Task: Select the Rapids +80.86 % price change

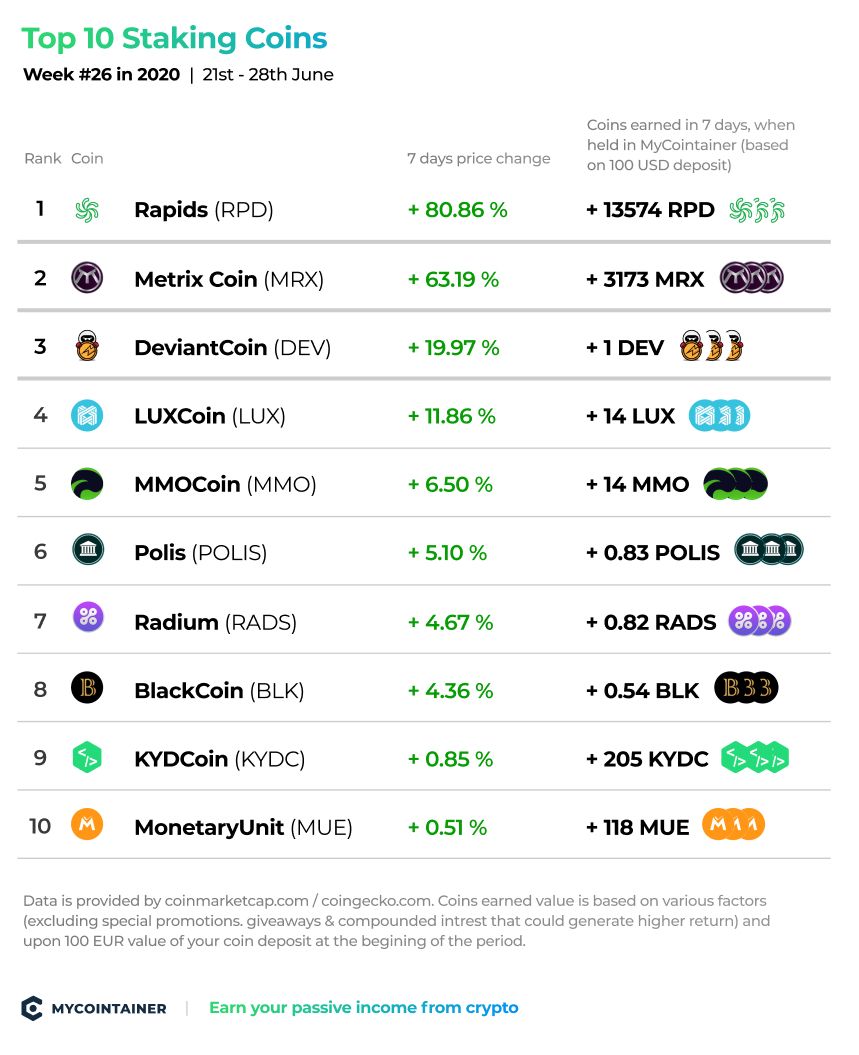Action: (x=457, y=210)
